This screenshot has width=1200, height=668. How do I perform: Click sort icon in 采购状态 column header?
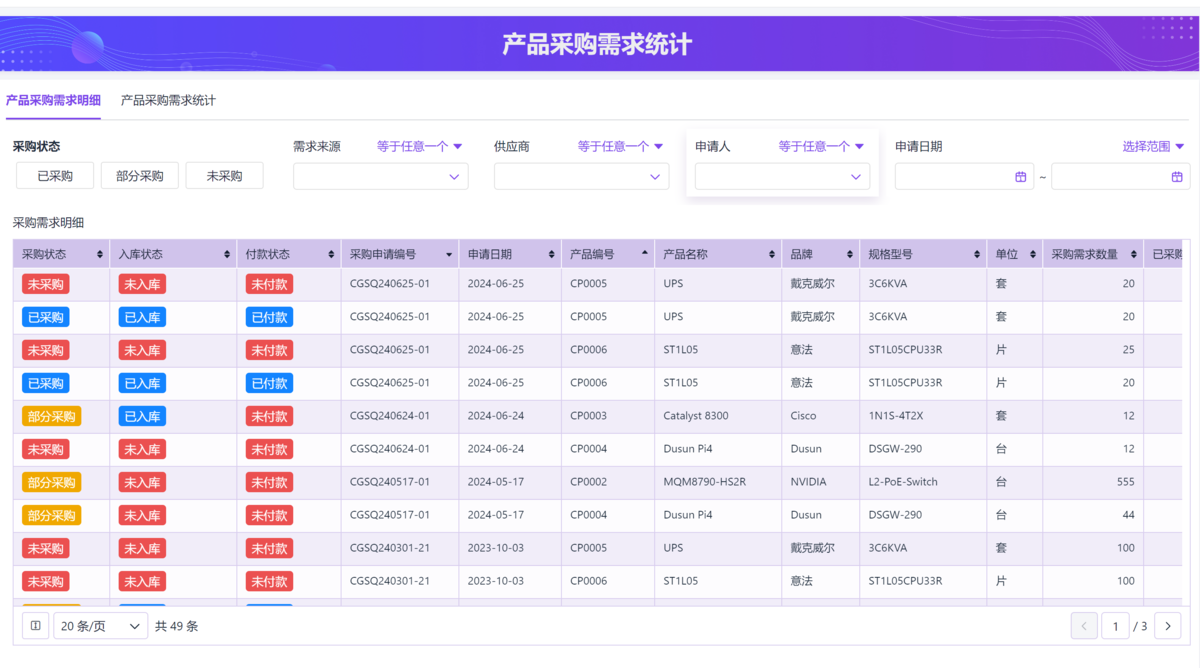(99, 255)
